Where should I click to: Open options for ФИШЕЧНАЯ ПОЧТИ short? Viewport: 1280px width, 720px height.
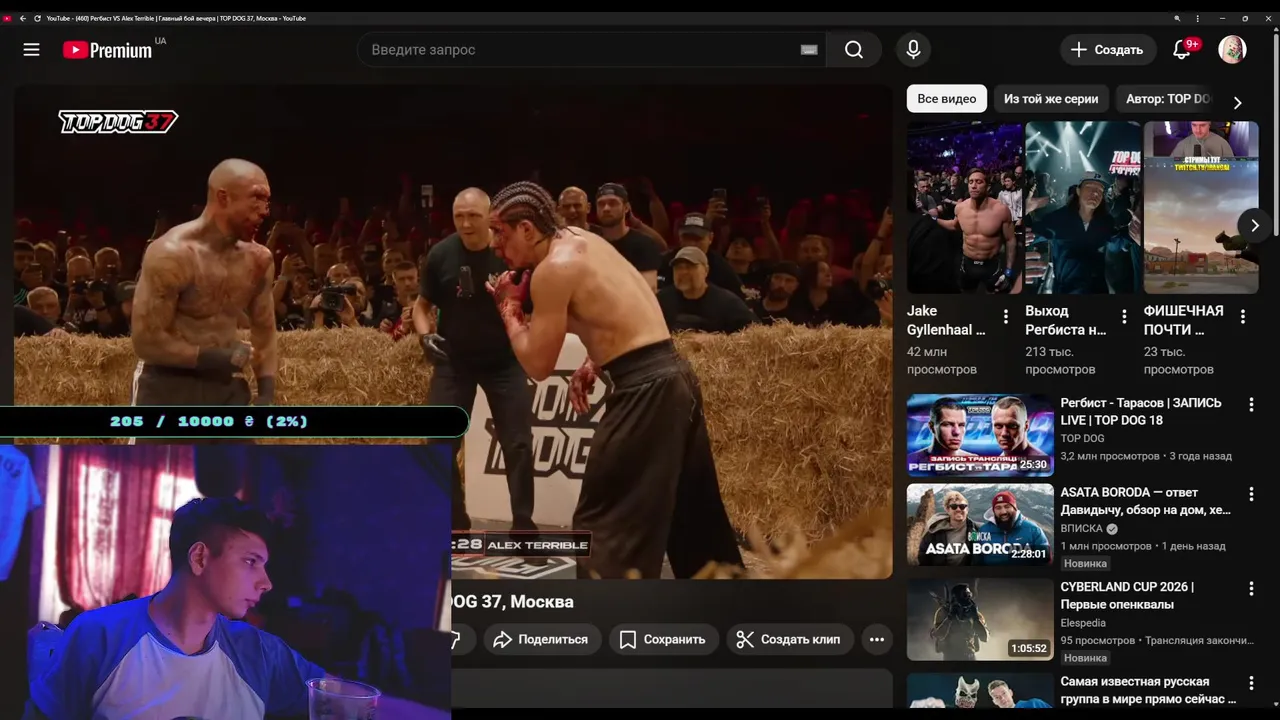click(1243, 317)
